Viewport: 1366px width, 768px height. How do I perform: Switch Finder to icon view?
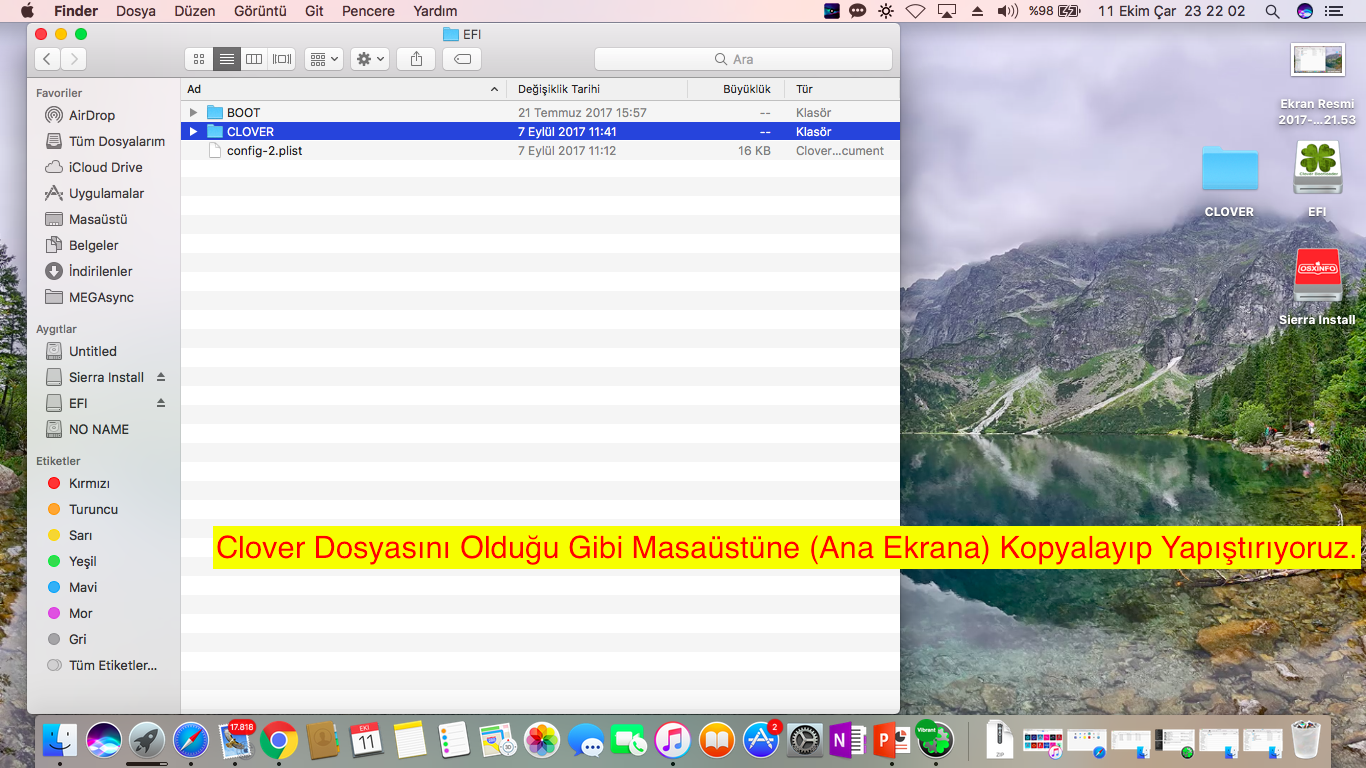coord(198,59)
